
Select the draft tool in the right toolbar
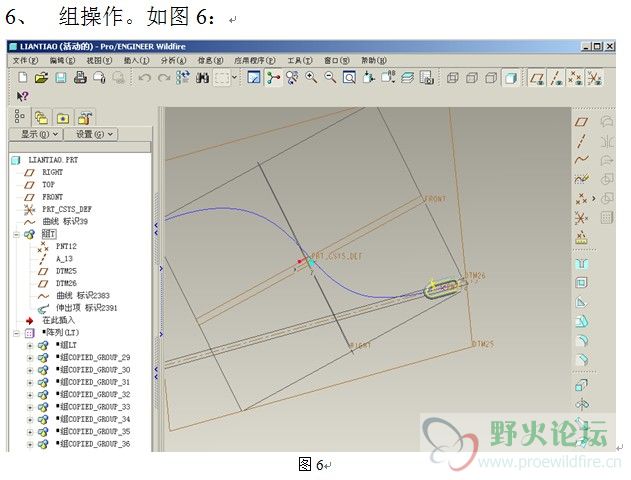(582, 321)
